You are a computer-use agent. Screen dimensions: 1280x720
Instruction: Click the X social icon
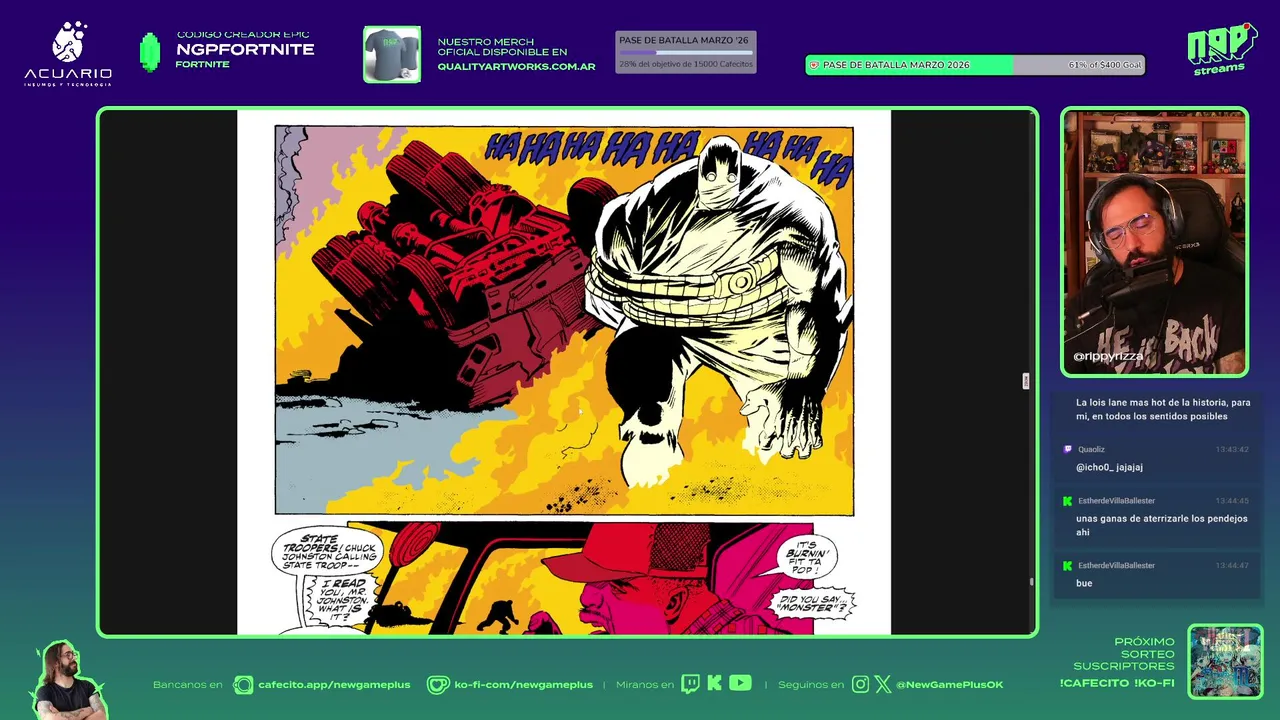pos(883,685)
